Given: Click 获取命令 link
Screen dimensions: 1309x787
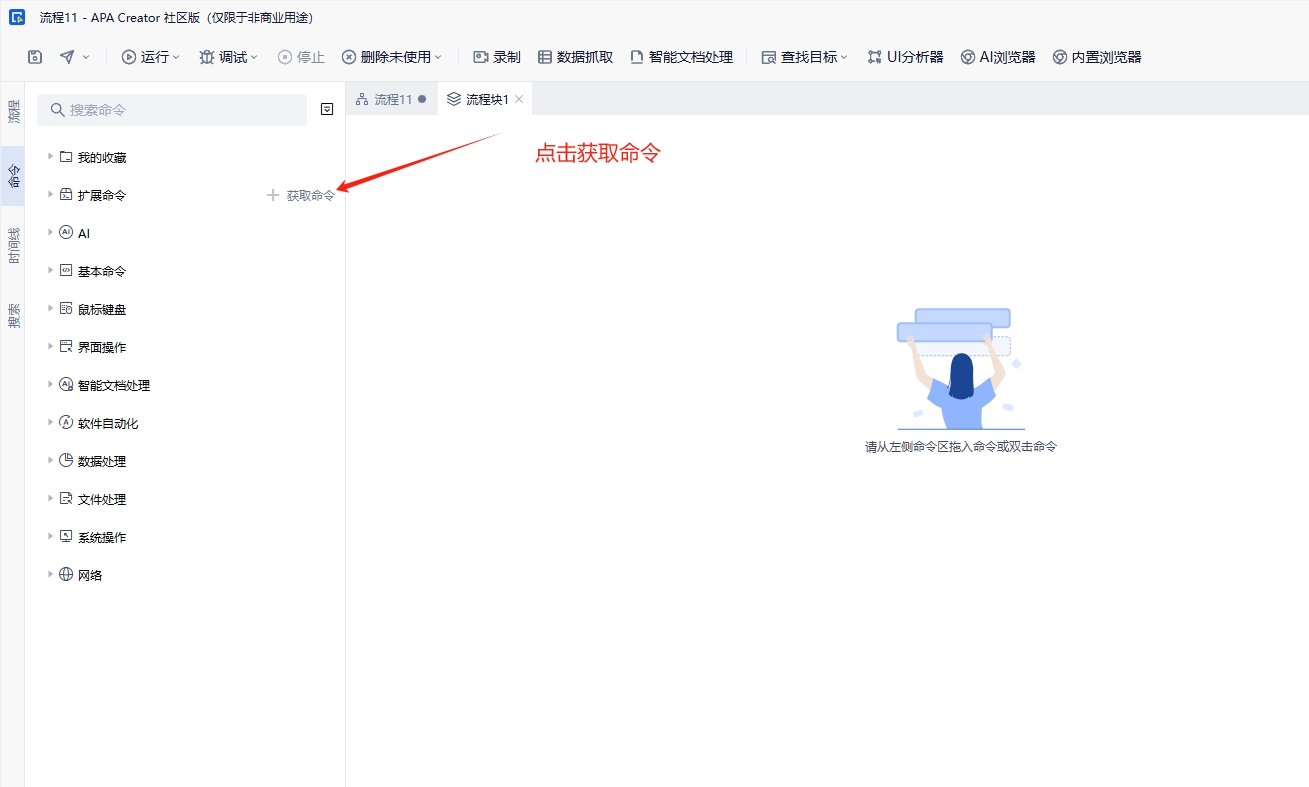Looking at the screenshot, I should (x=301, y=195).
